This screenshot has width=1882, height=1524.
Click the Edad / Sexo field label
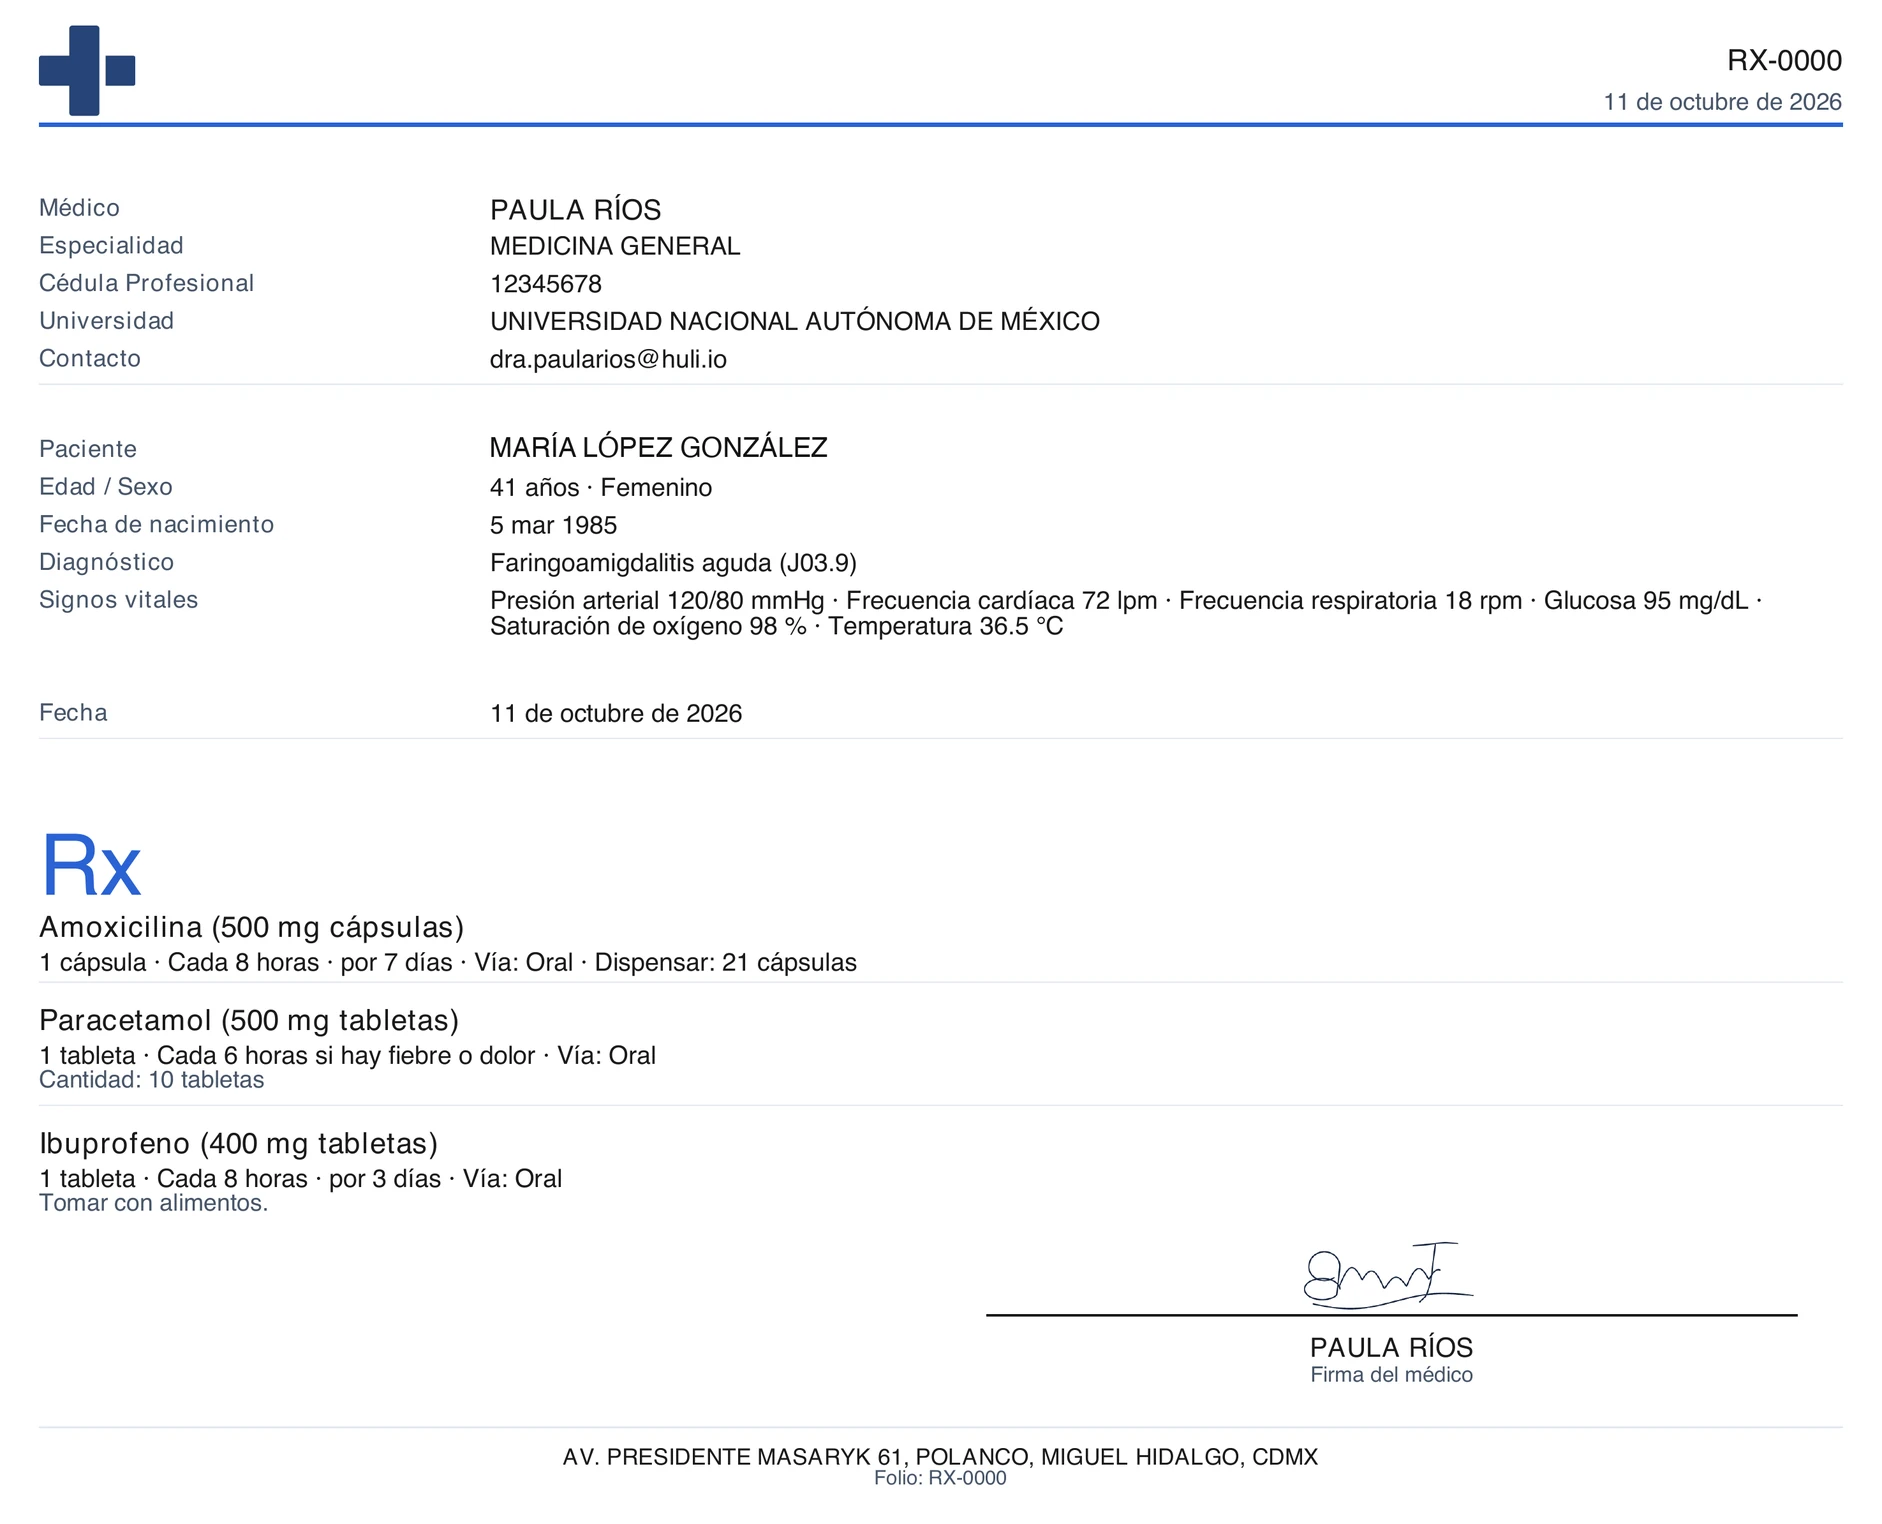click(x=106, y=487)
